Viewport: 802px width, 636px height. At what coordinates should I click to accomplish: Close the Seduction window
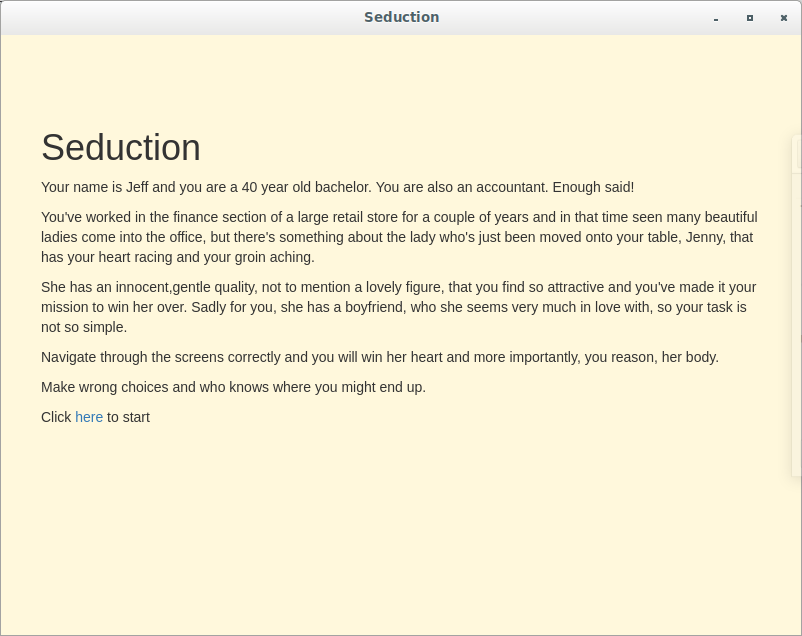point(784,18)
